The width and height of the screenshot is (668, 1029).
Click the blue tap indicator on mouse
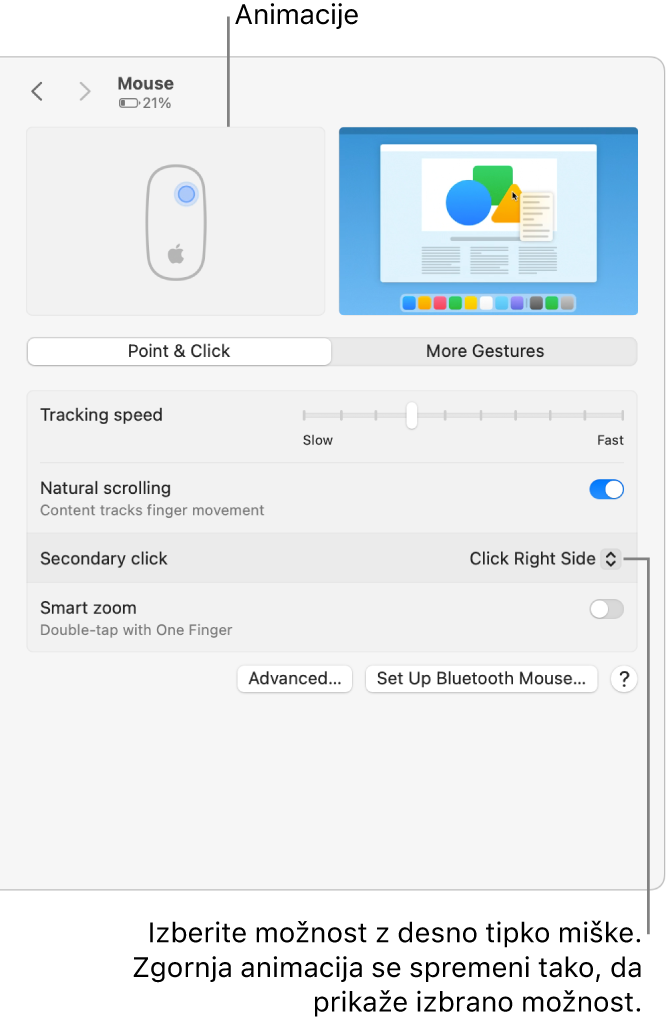click(x=186, y=194)
